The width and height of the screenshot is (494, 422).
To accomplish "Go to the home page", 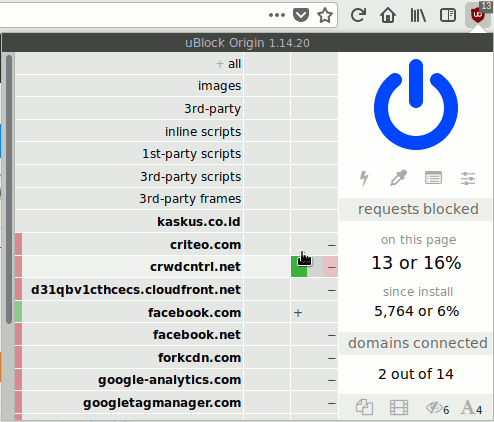I will (388, 15).
